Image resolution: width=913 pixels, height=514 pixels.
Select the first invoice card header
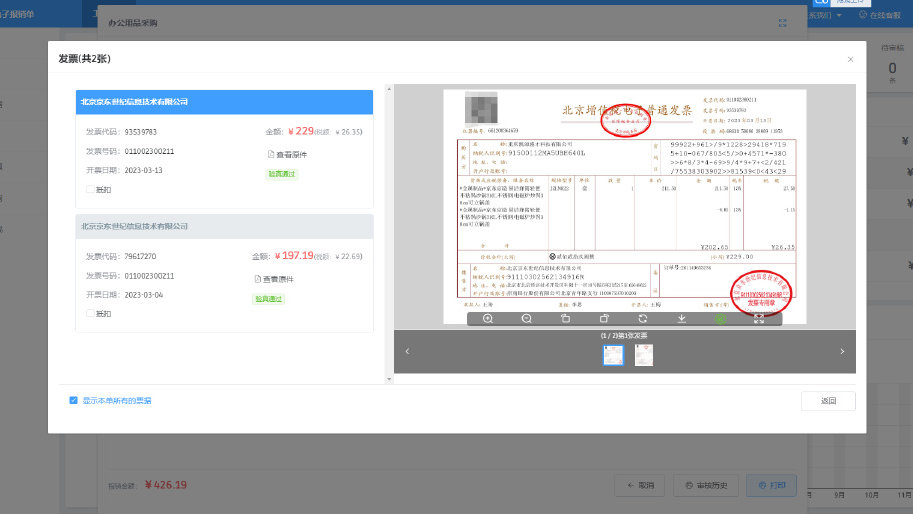224,102
